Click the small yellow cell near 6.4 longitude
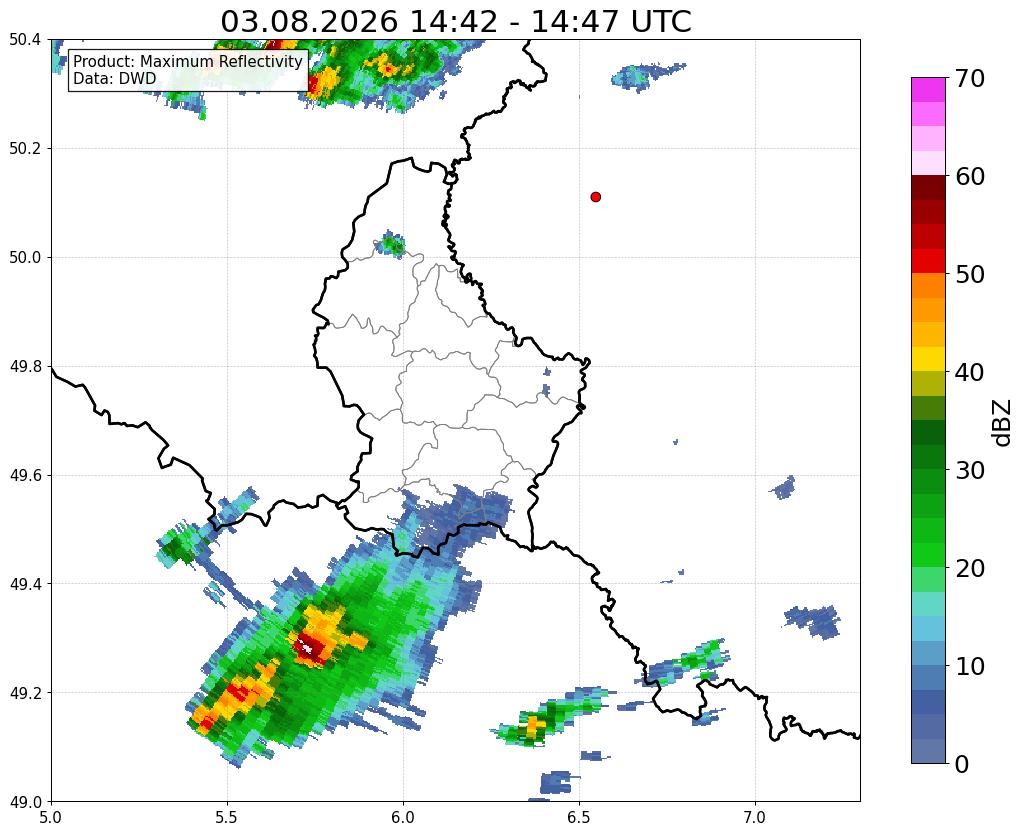The image size is (1023, 834). (x=535, y=726)
